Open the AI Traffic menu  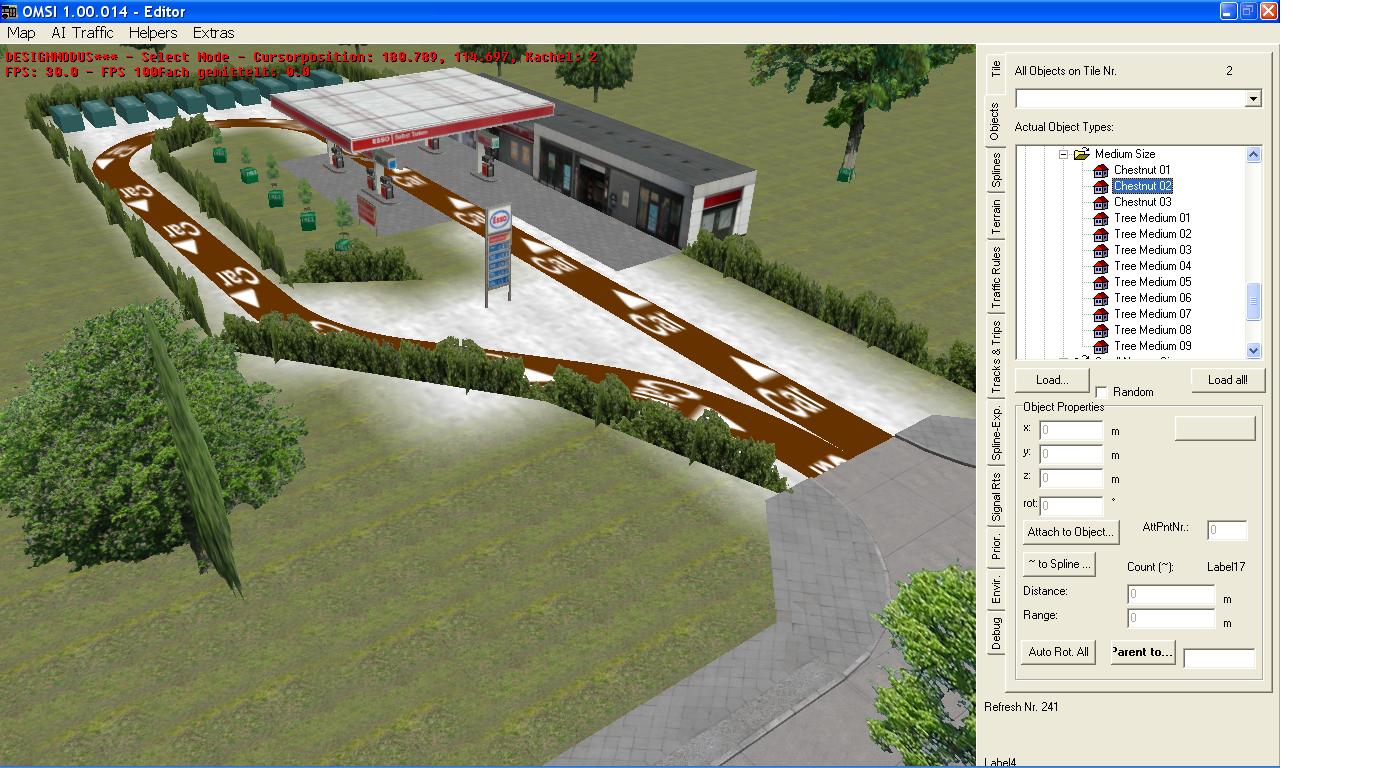click(x=82, y=33)
